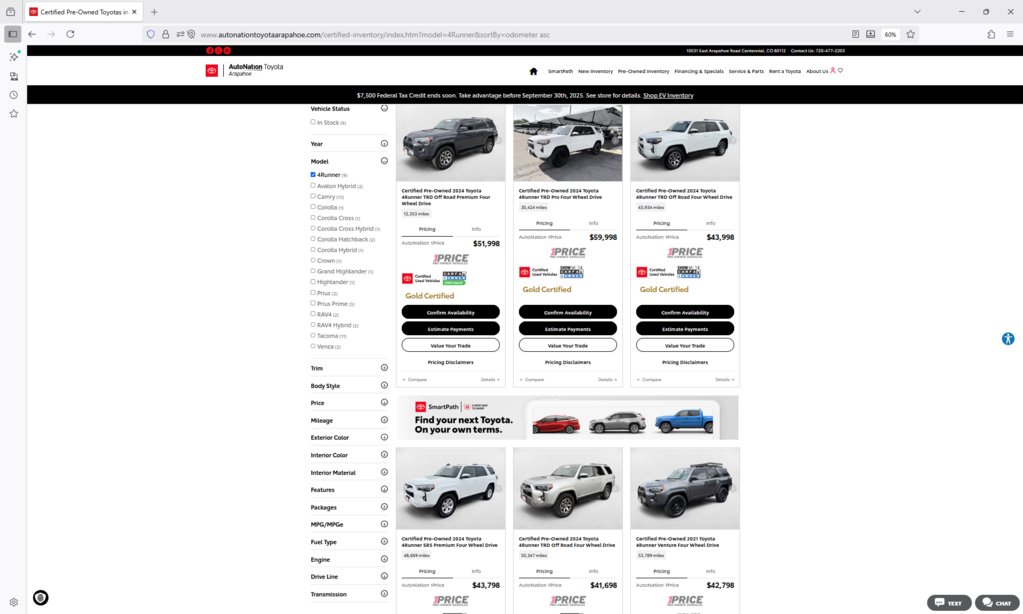Click the SmartPath Find your next Toyota banner

click(568, 418)
